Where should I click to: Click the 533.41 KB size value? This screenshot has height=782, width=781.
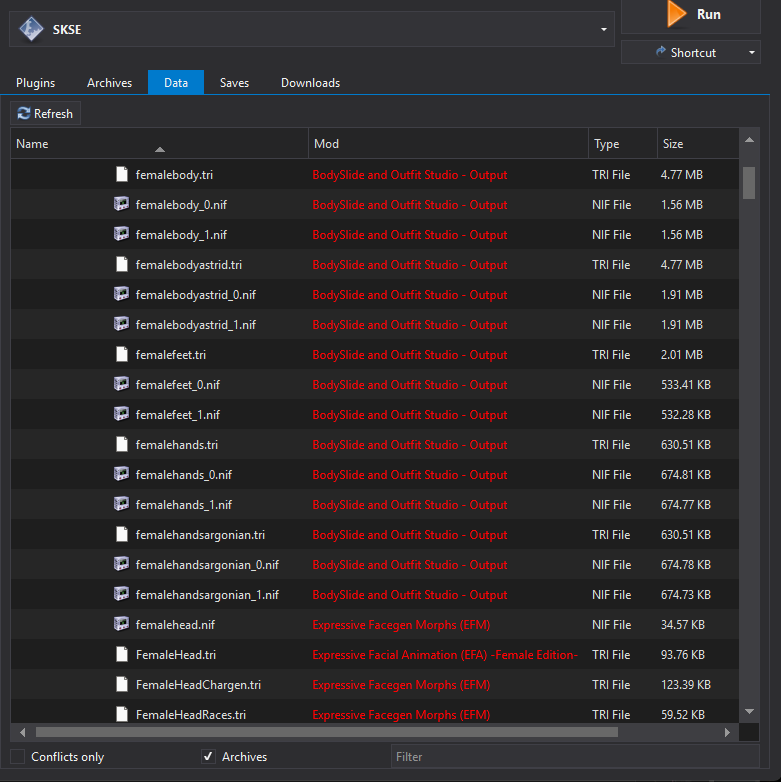tap(686, 385)
